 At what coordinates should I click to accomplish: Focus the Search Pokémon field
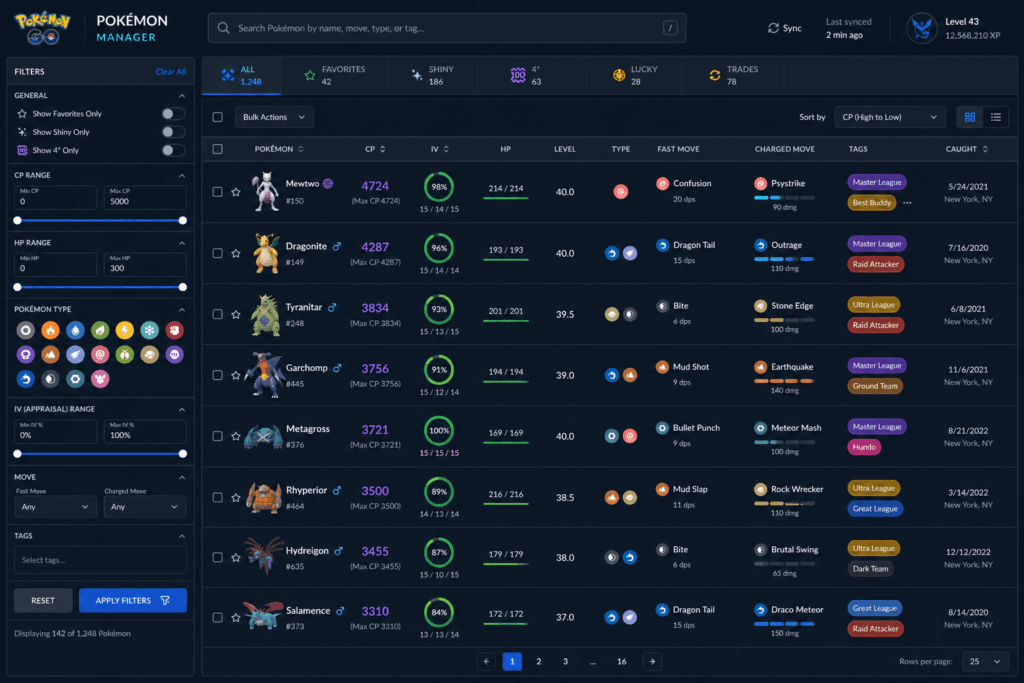tap(447, 28)
